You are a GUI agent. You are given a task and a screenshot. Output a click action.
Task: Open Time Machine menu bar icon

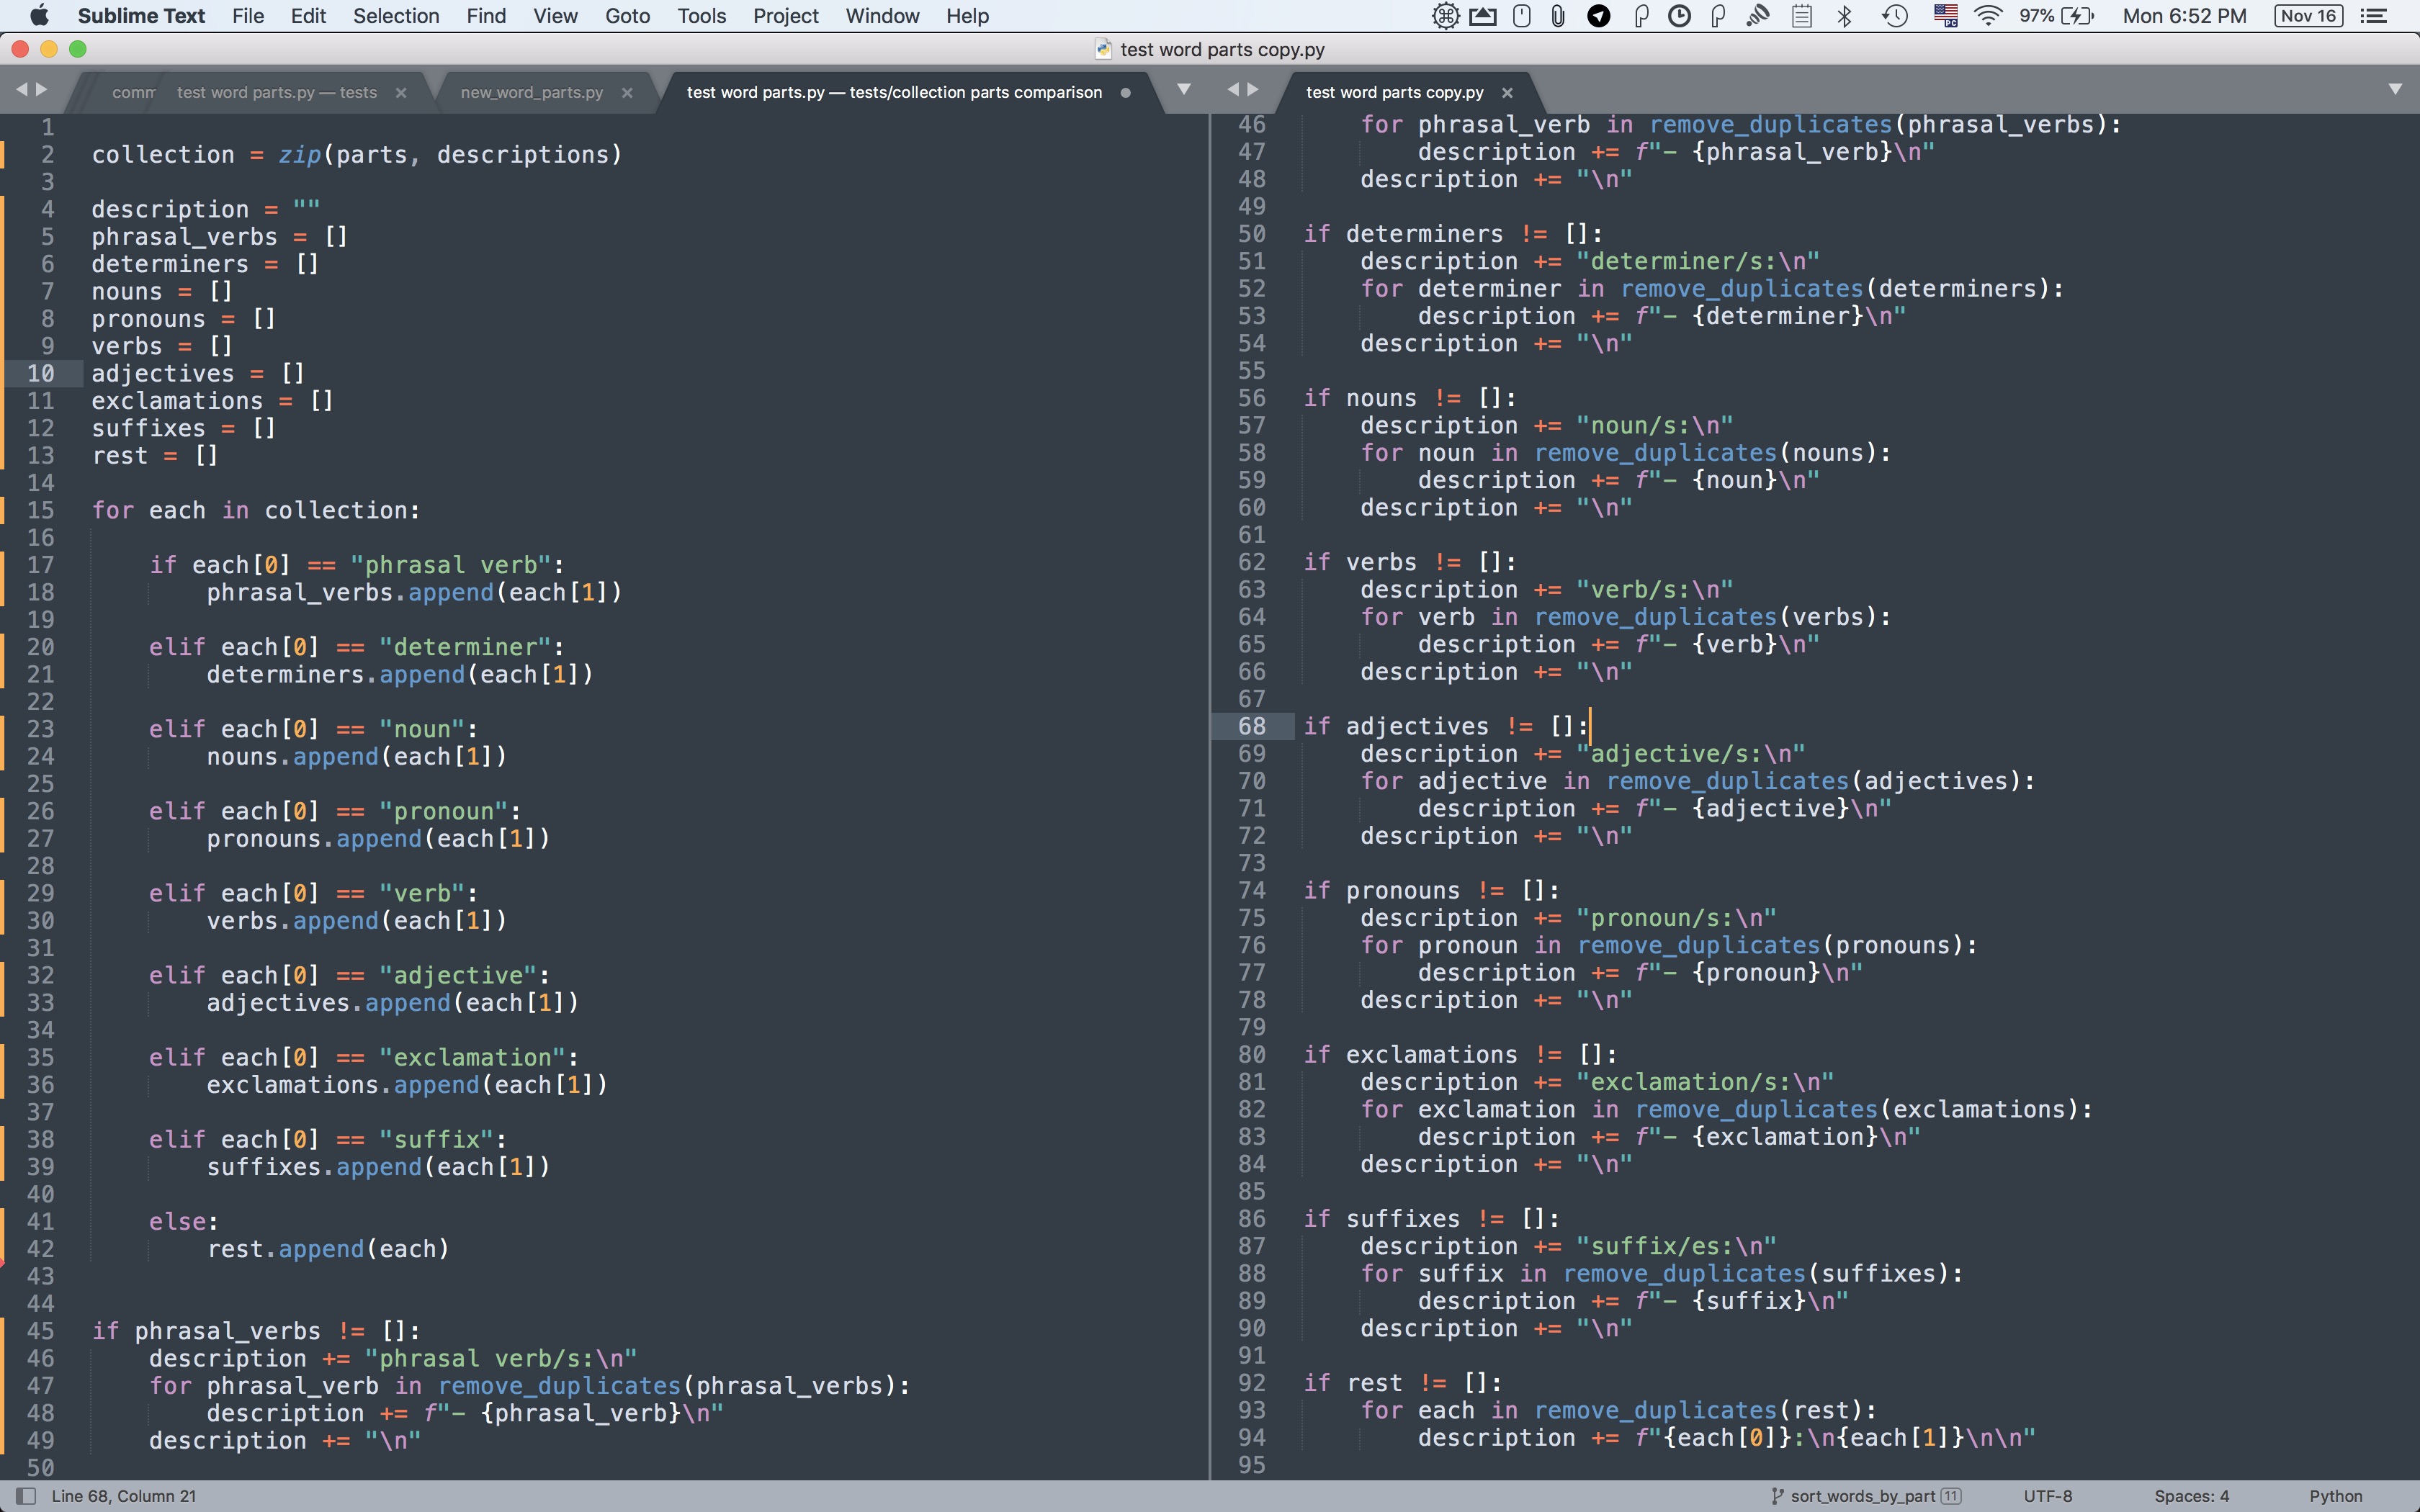[1894, 16]
